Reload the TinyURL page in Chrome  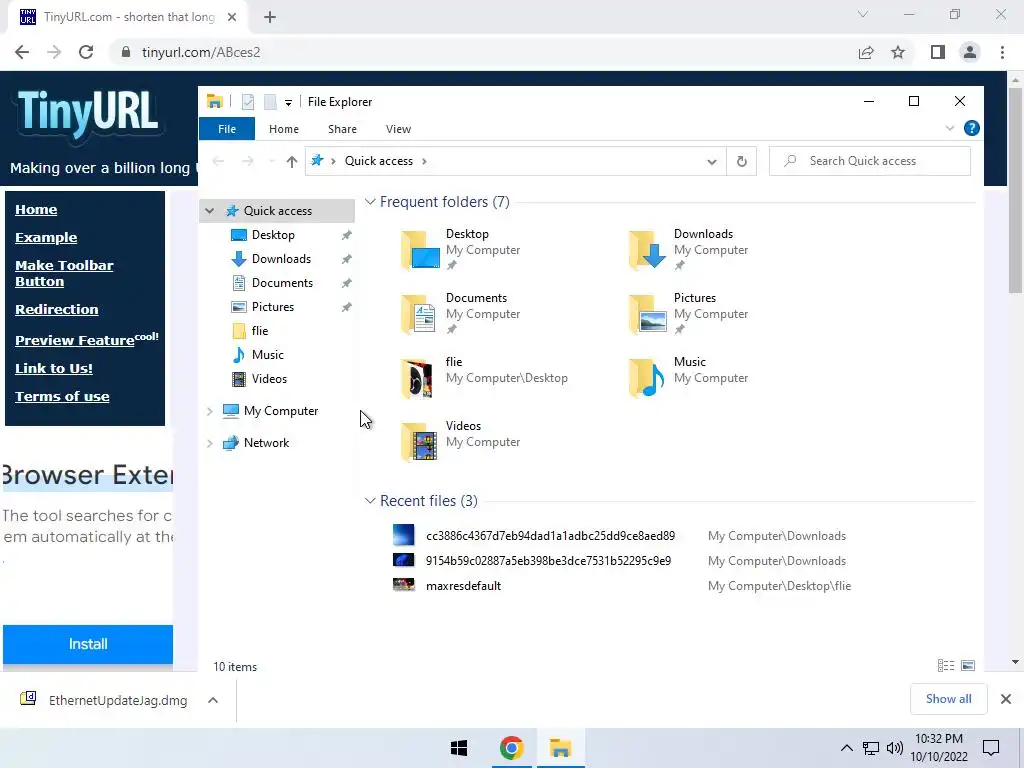click(86, 52)
